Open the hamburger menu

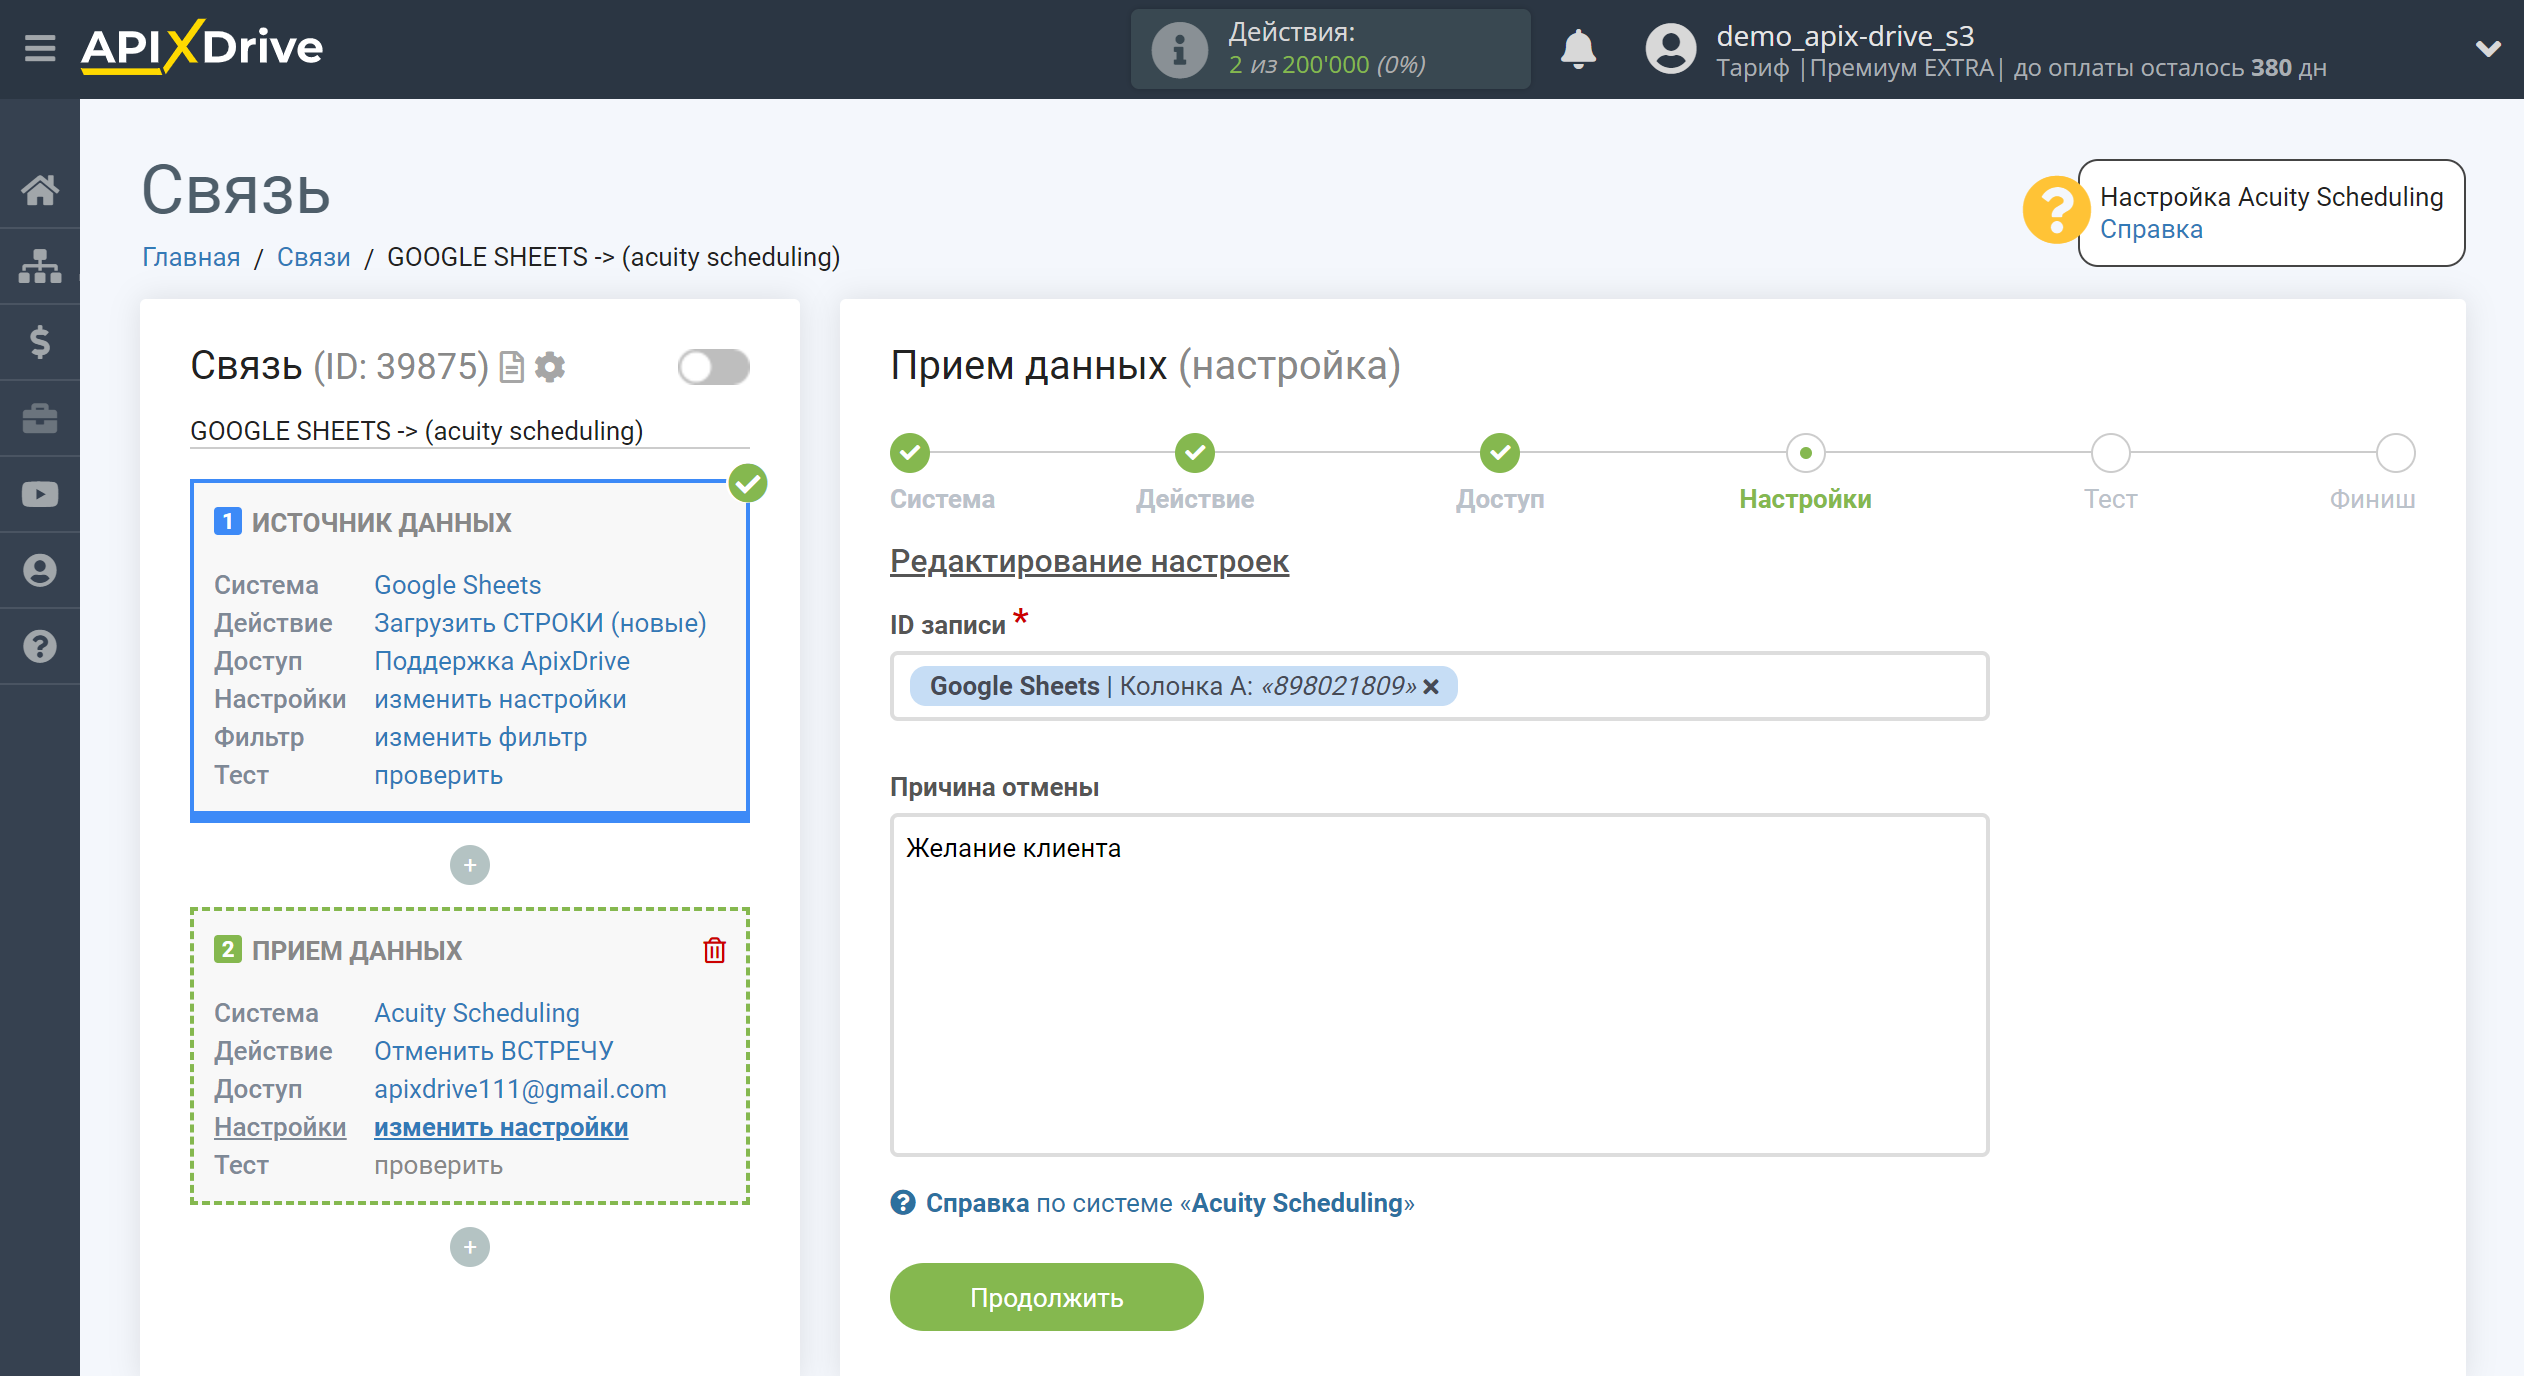pyautogui.click(x=40, y=47)
